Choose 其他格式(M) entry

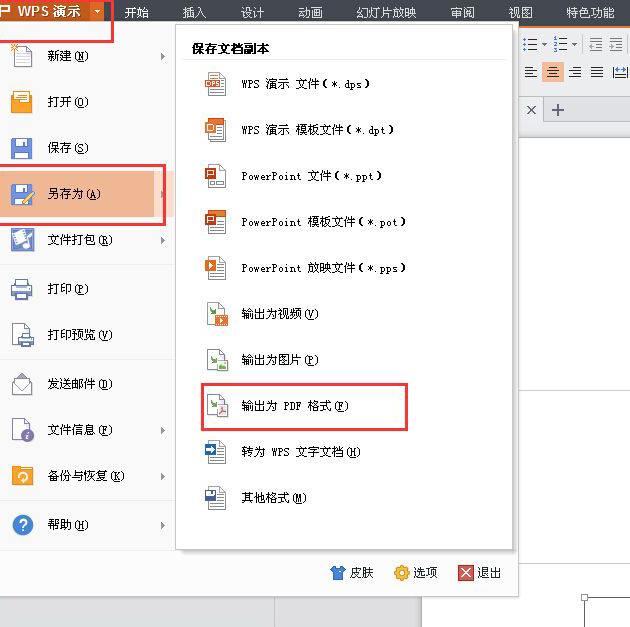click(x=274, y=498)
